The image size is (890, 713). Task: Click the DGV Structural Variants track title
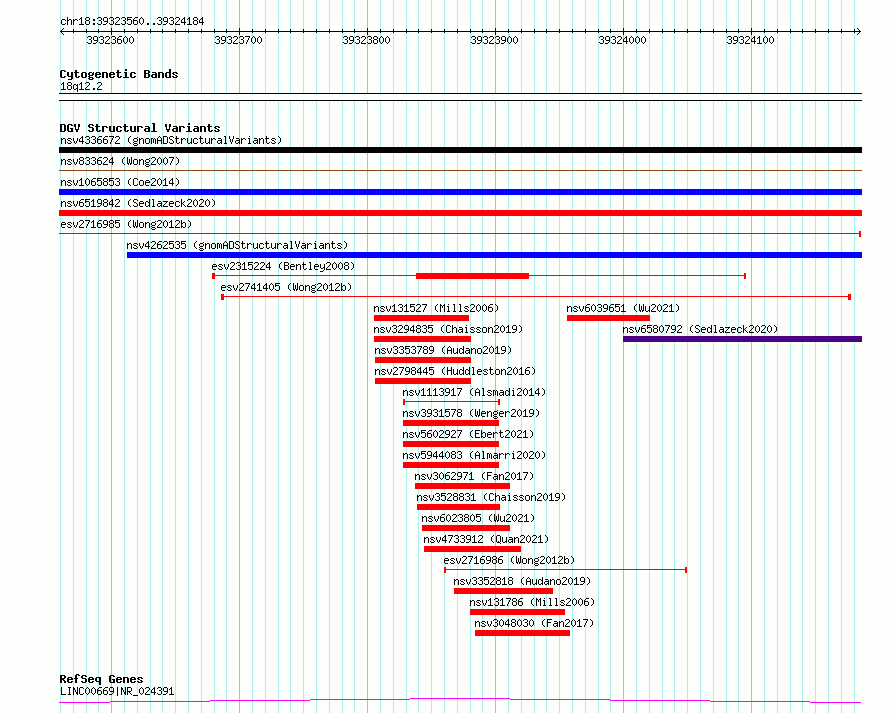coord(140,128)
